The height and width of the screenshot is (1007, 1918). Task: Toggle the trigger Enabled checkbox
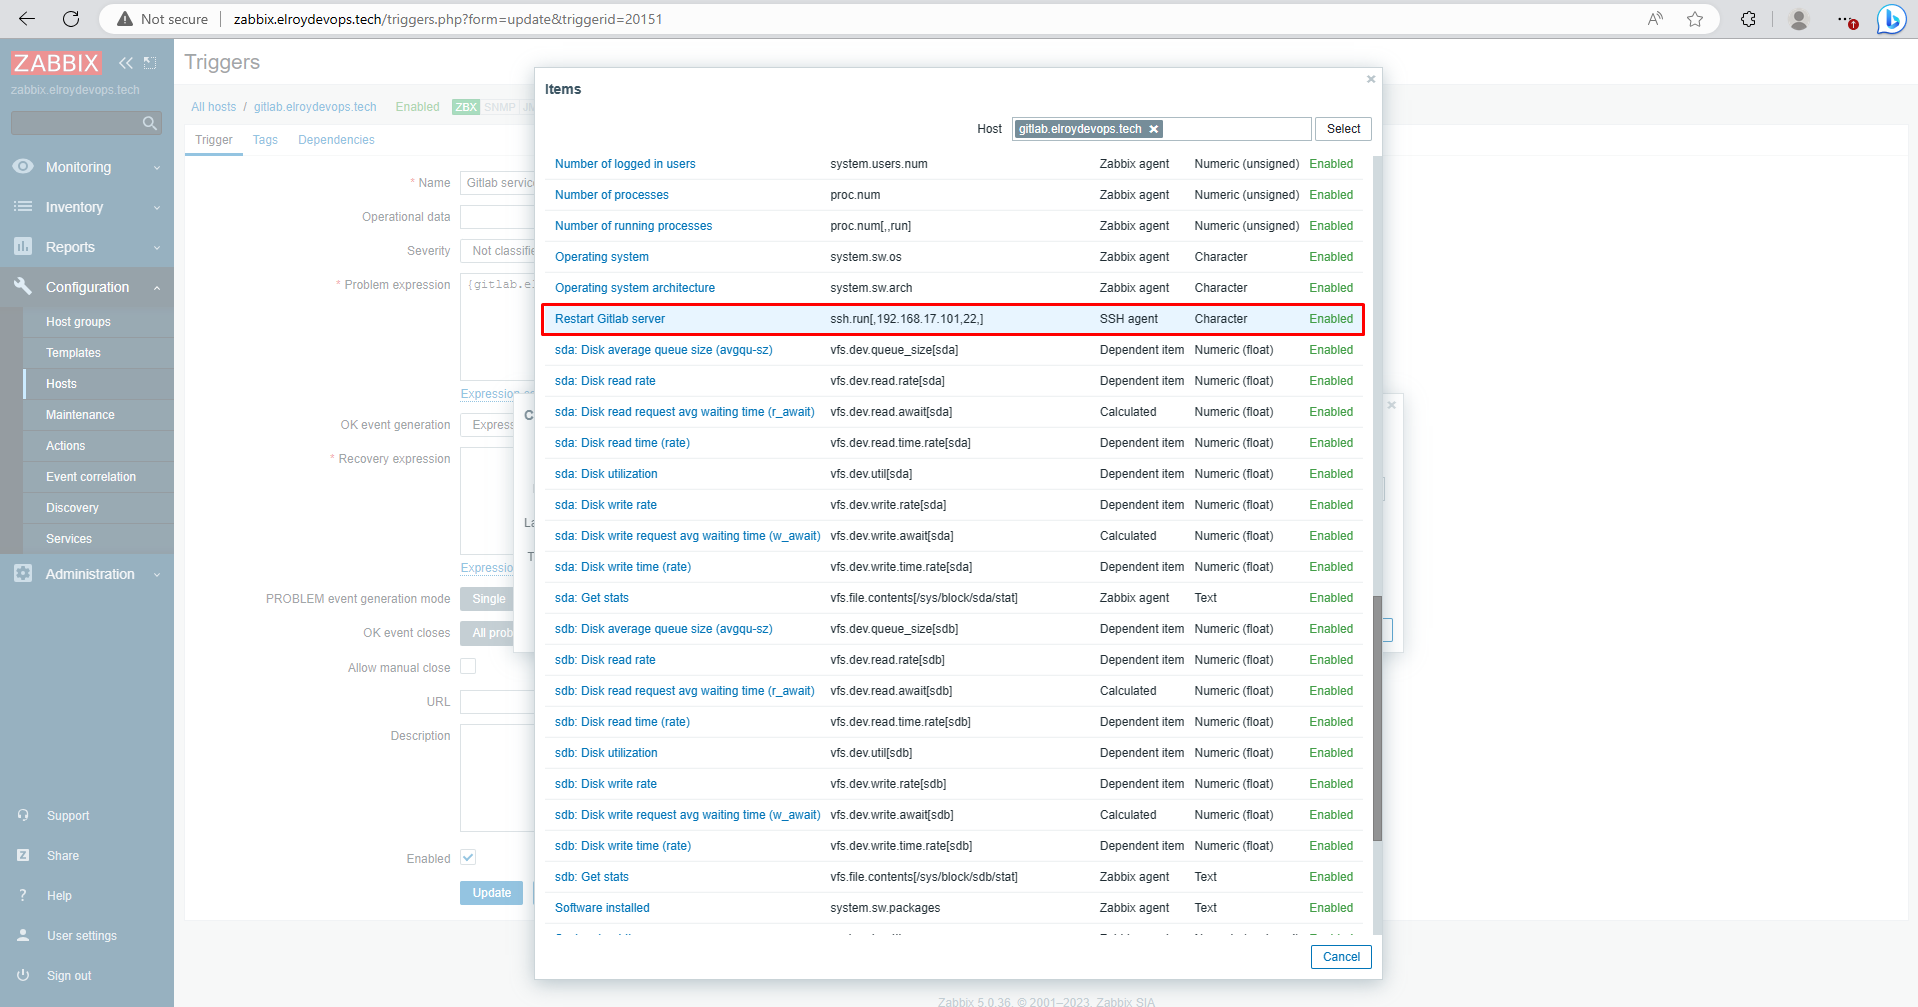pos(468,858)
